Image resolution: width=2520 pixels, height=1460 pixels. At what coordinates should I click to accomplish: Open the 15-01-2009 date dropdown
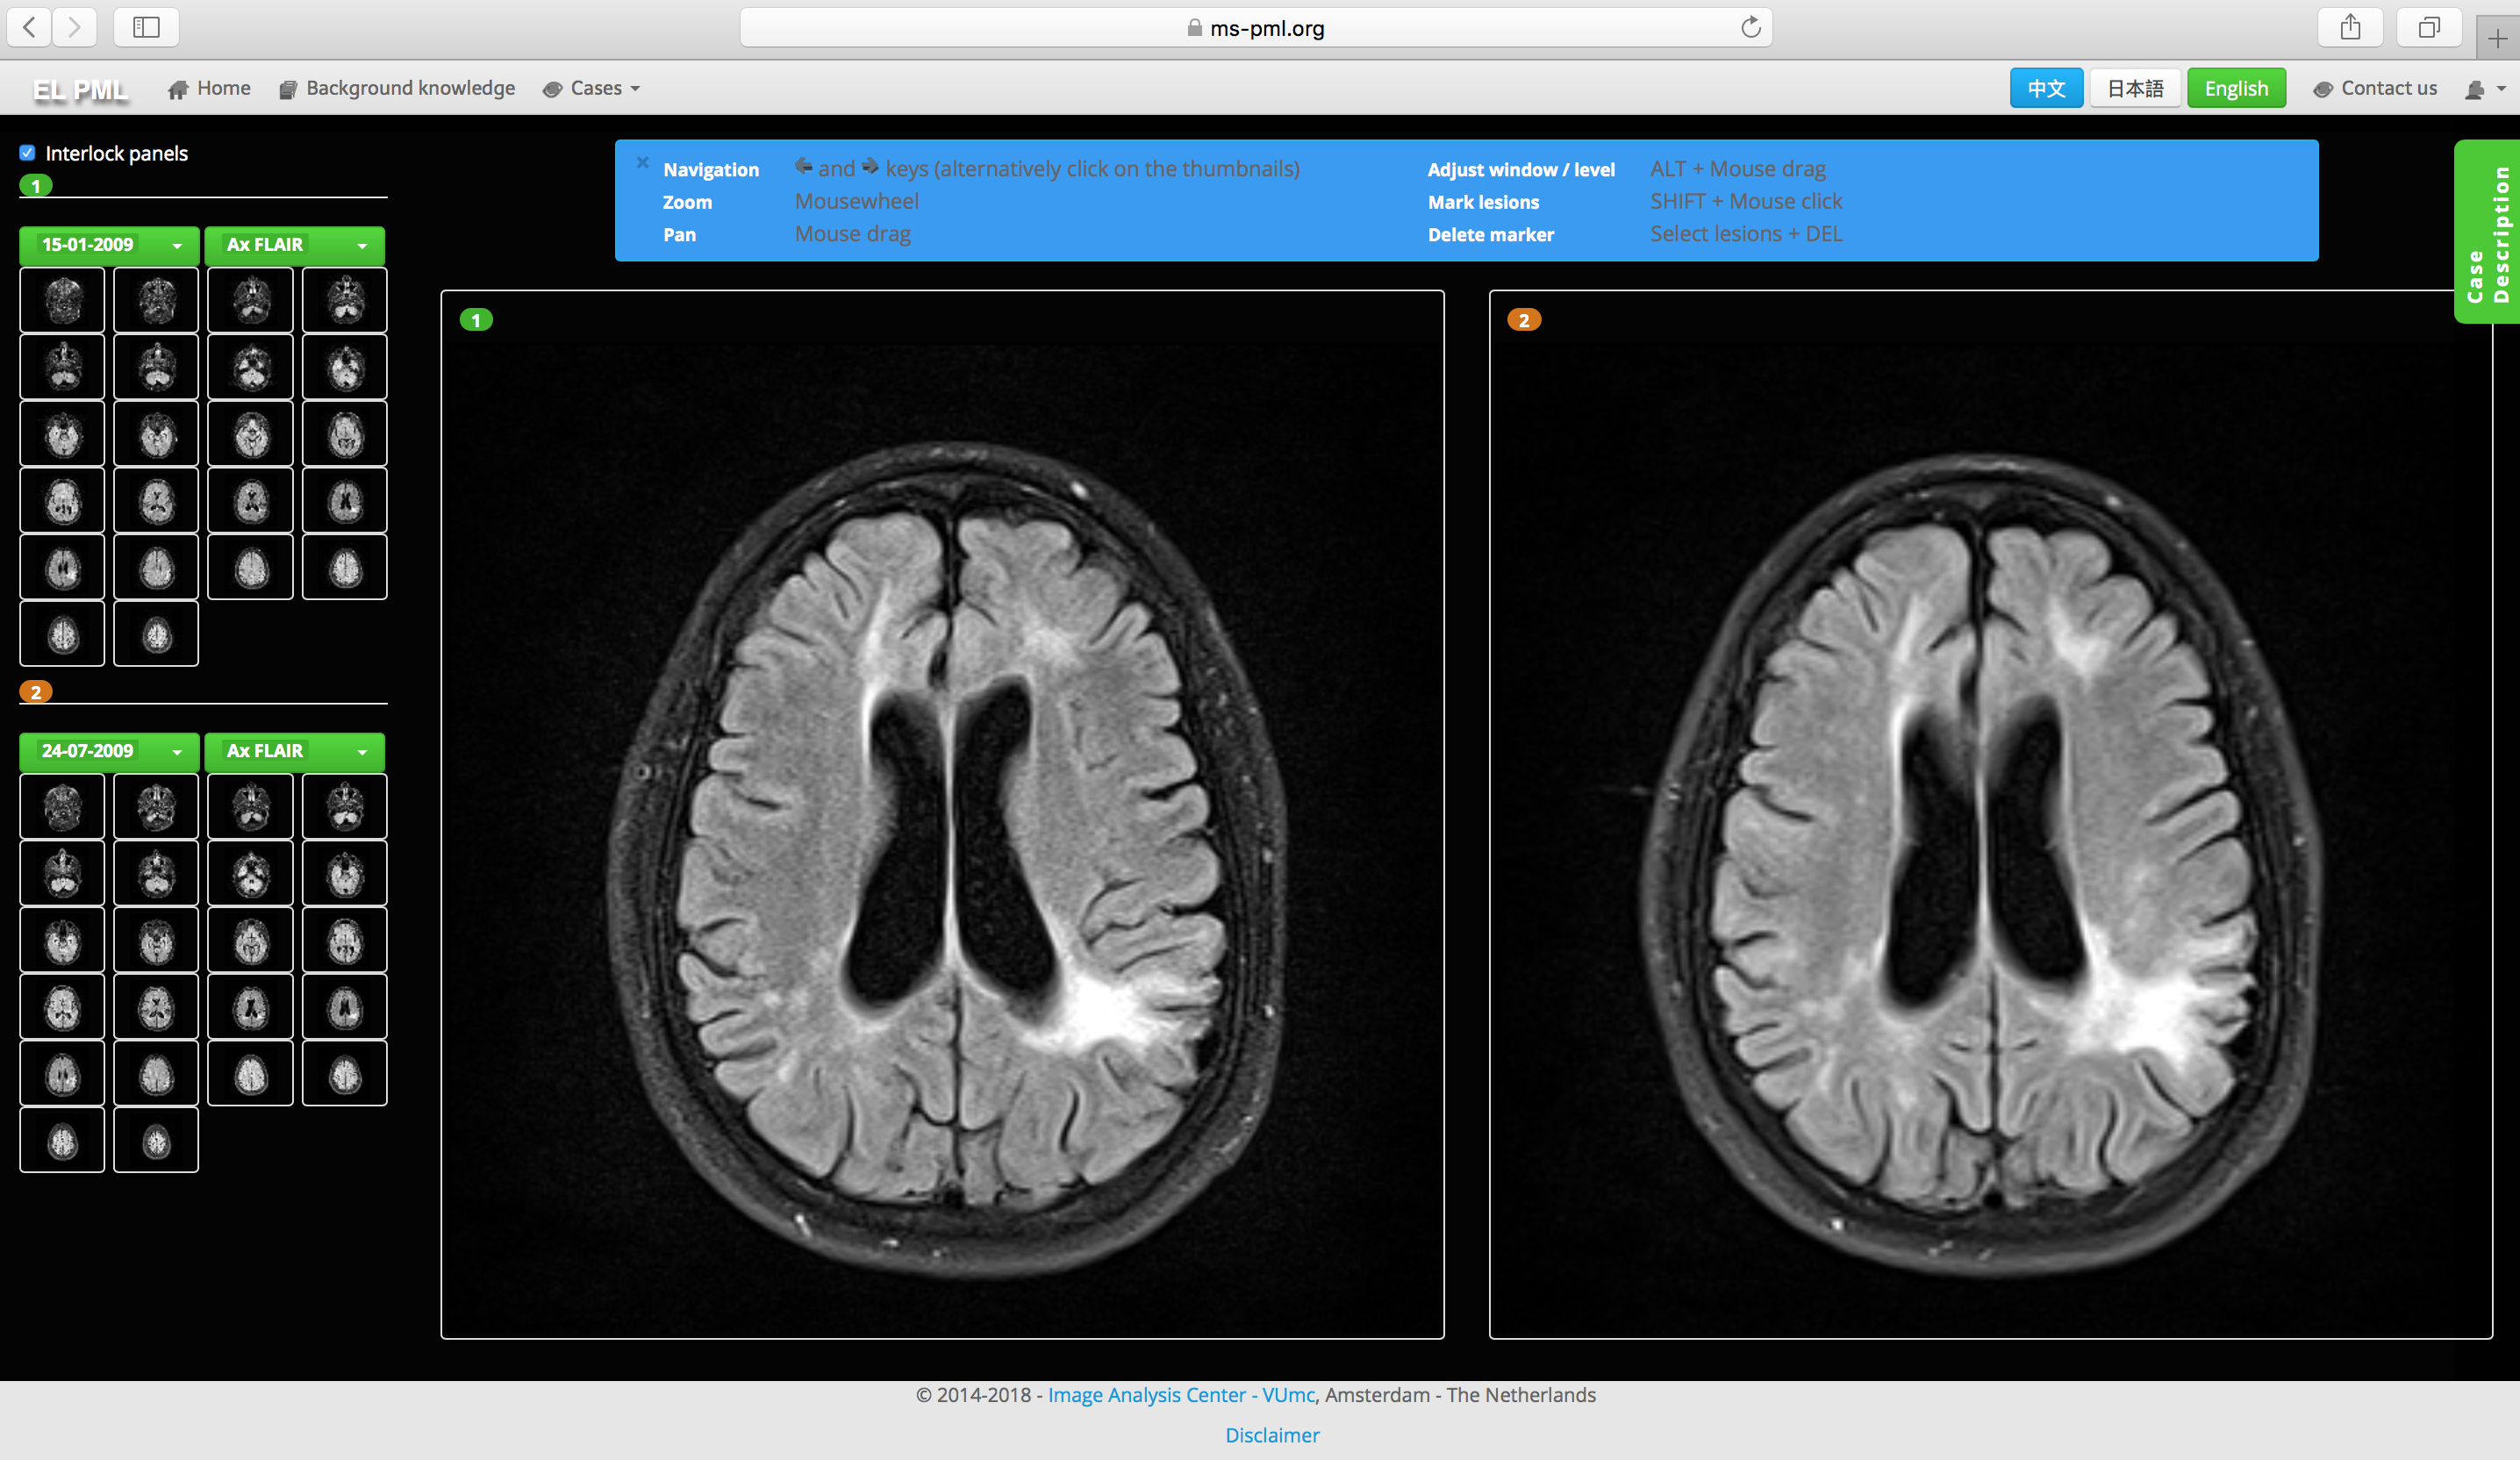point(109,245)
